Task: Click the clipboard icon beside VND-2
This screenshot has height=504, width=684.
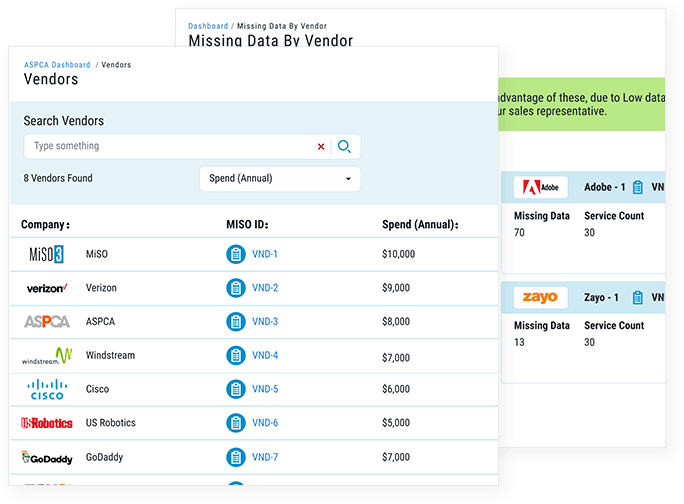Action: tap(236, 288)
